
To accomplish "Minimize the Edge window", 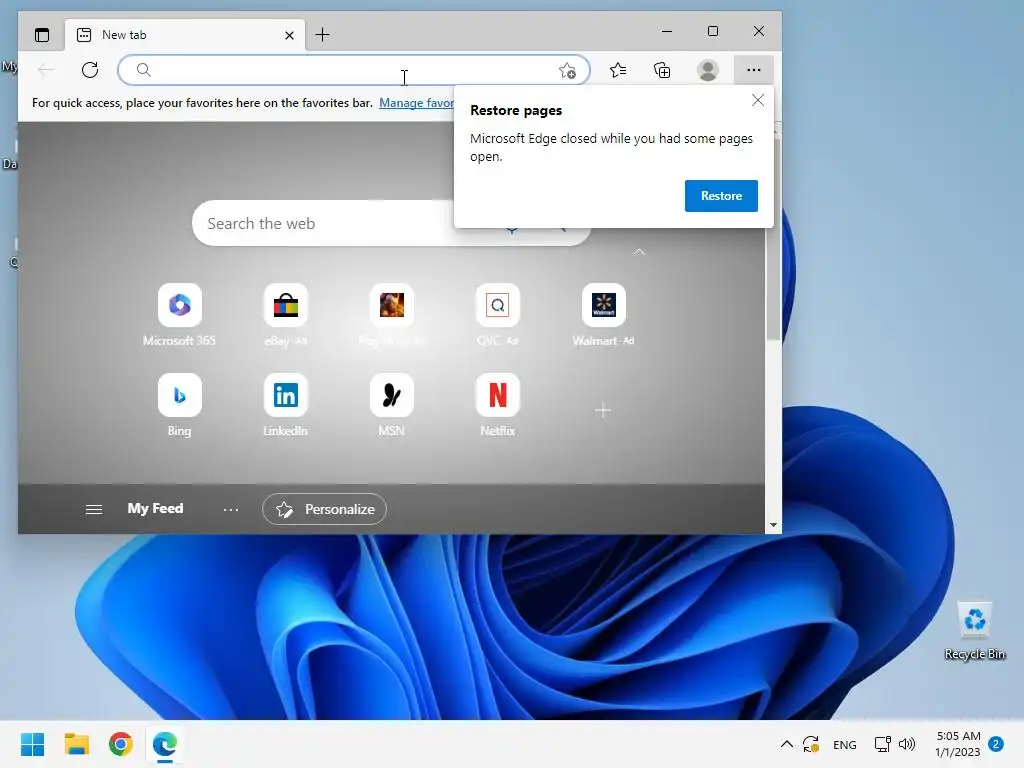I will 667,31.
